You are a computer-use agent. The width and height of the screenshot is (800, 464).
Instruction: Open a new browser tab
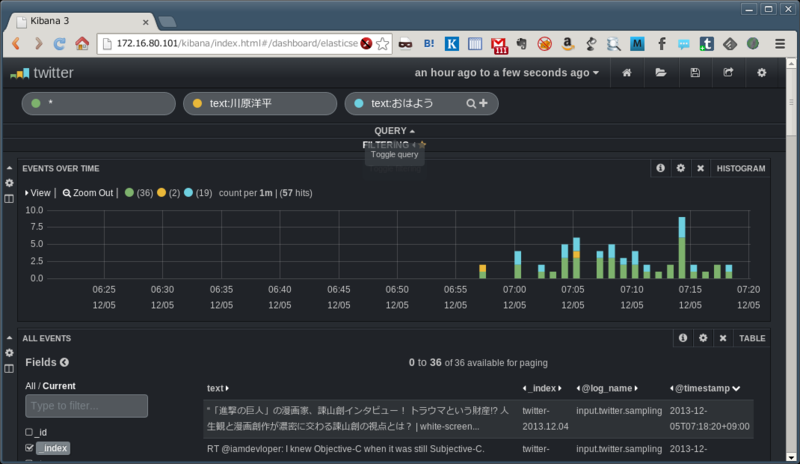(167, 21)
